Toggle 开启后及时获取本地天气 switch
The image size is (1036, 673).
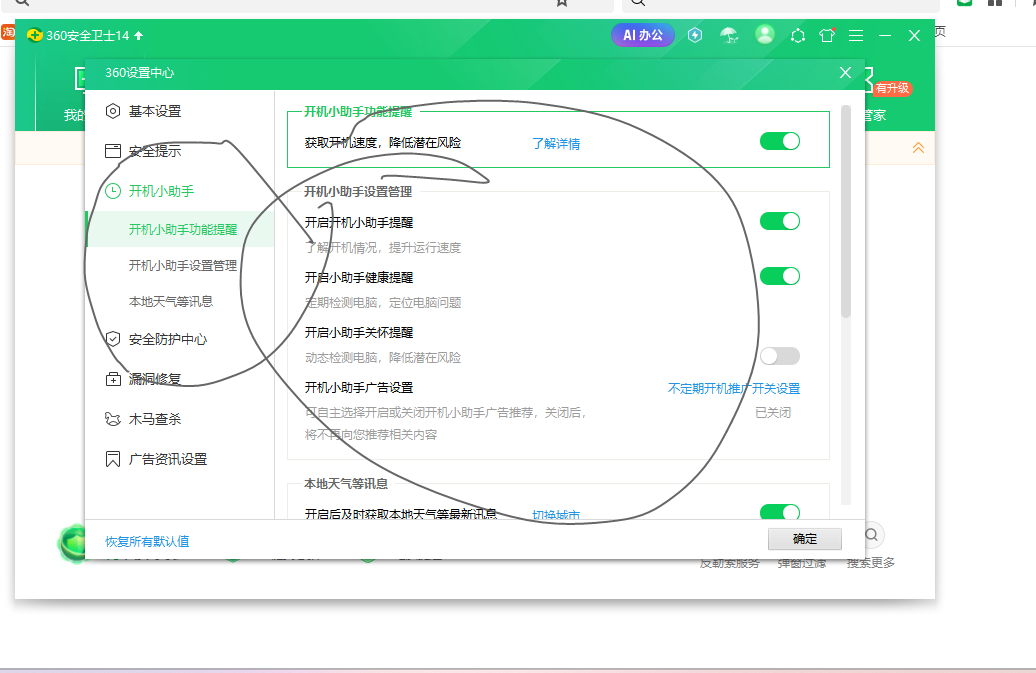click(780, 512)
